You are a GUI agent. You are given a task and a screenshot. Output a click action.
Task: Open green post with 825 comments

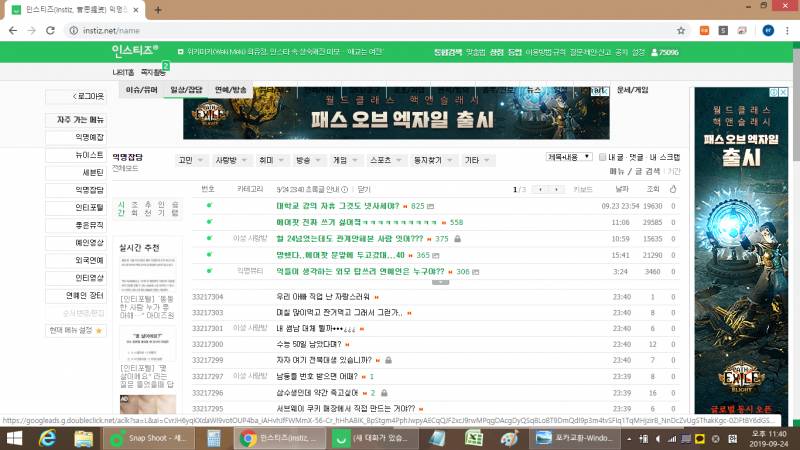click(338, 206)
